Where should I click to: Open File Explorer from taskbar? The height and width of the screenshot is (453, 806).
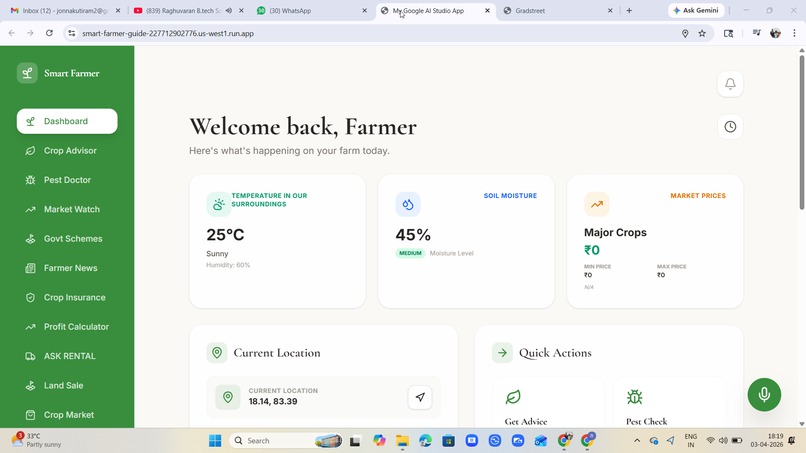402,441
